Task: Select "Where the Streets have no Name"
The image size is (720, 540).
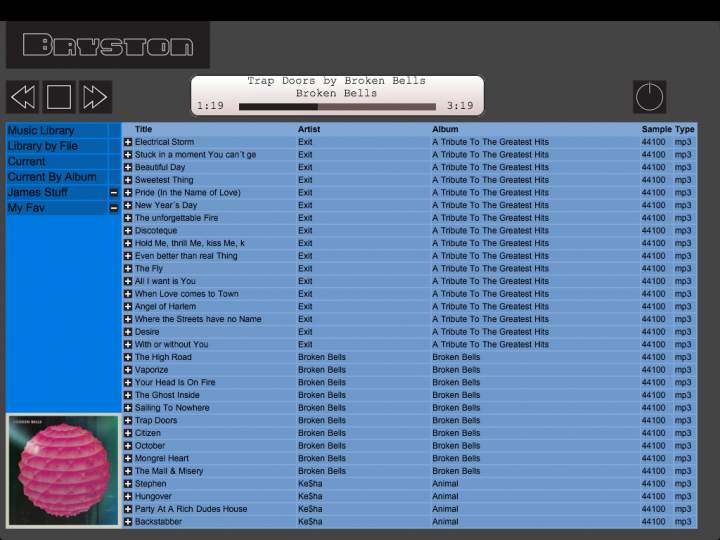Action: click(x=198, y=319)
